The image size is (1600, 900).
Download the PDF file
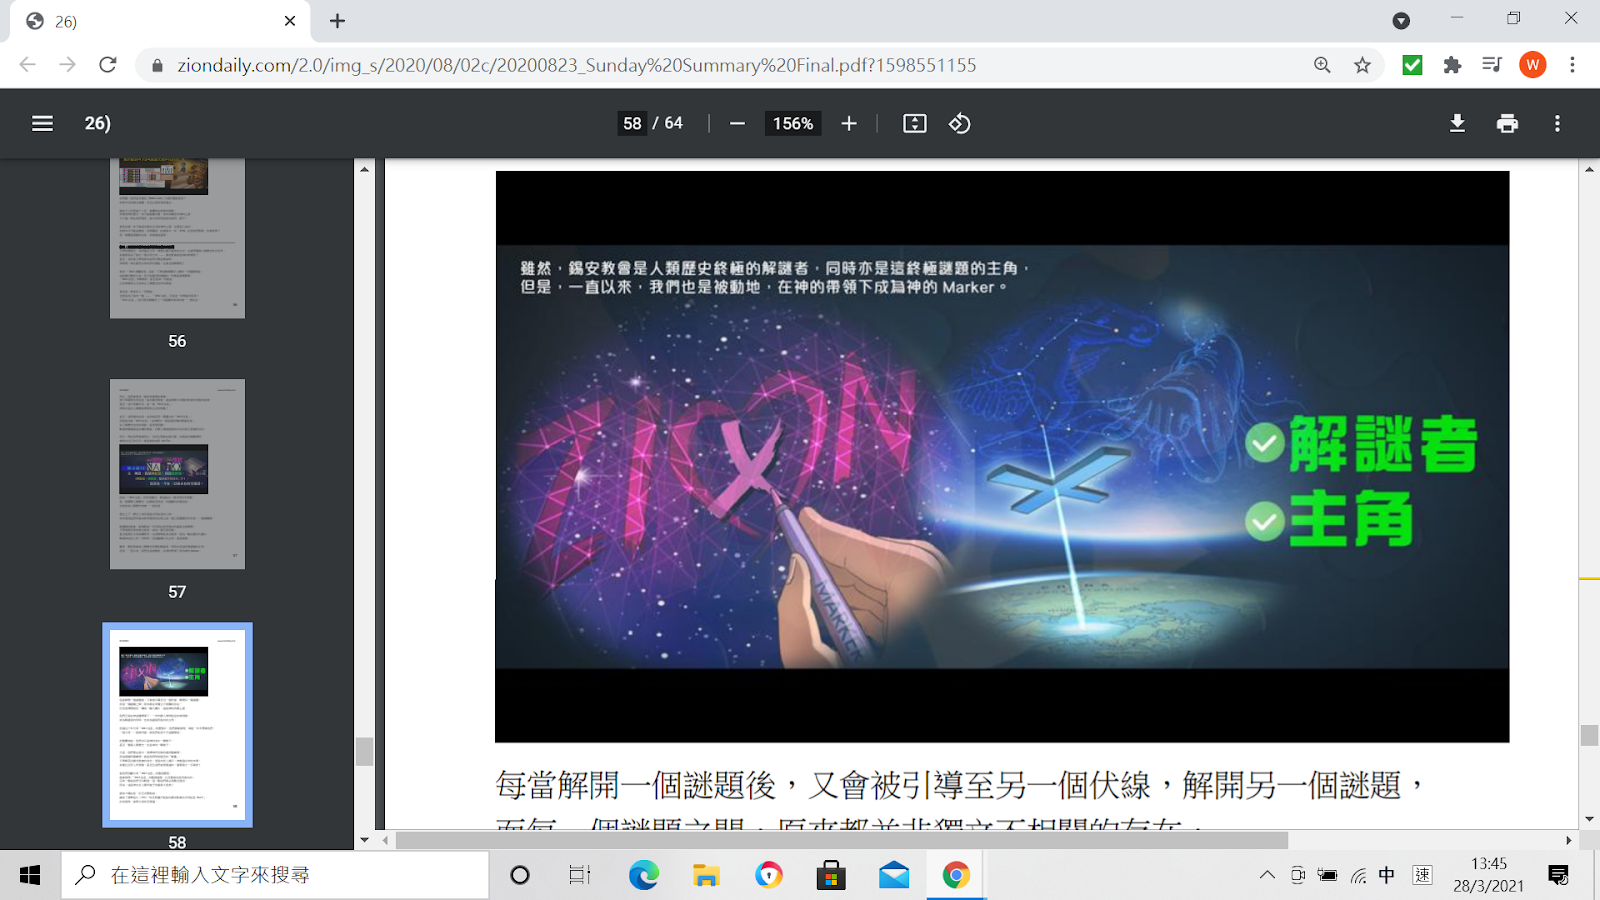(1457, 123)
